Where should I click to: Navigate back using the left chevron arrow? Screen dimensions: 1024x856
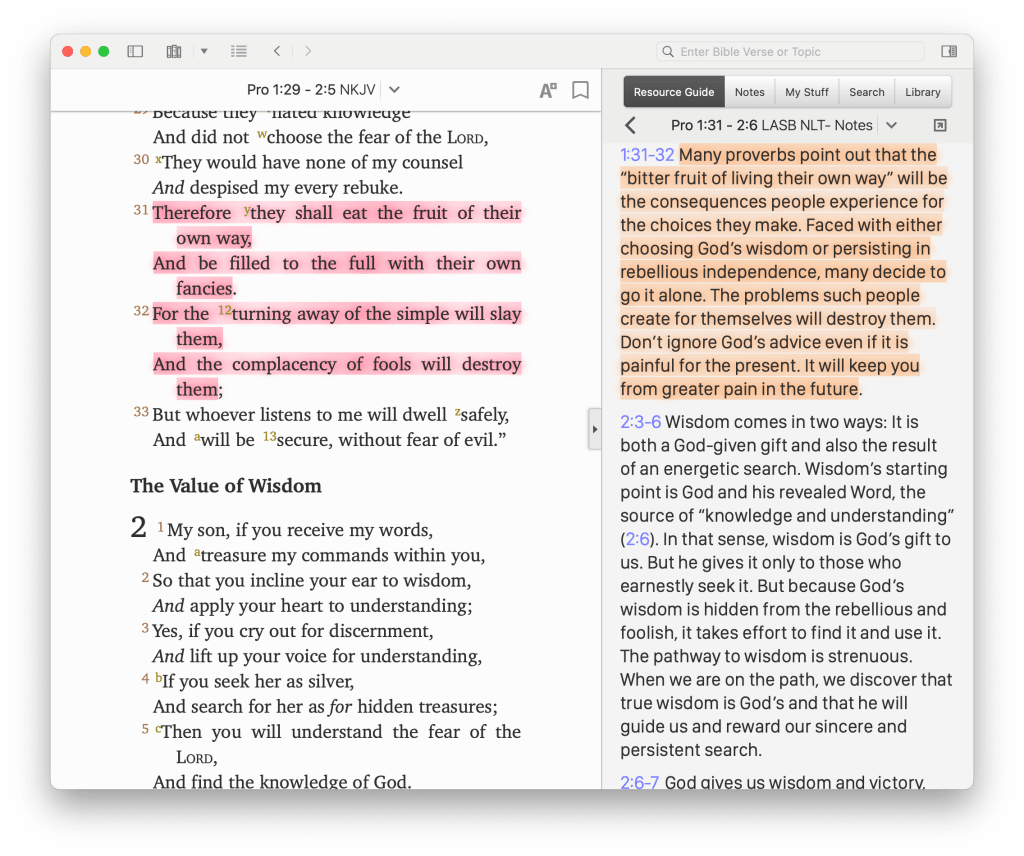pyautogui.click(x=277, y=51)
